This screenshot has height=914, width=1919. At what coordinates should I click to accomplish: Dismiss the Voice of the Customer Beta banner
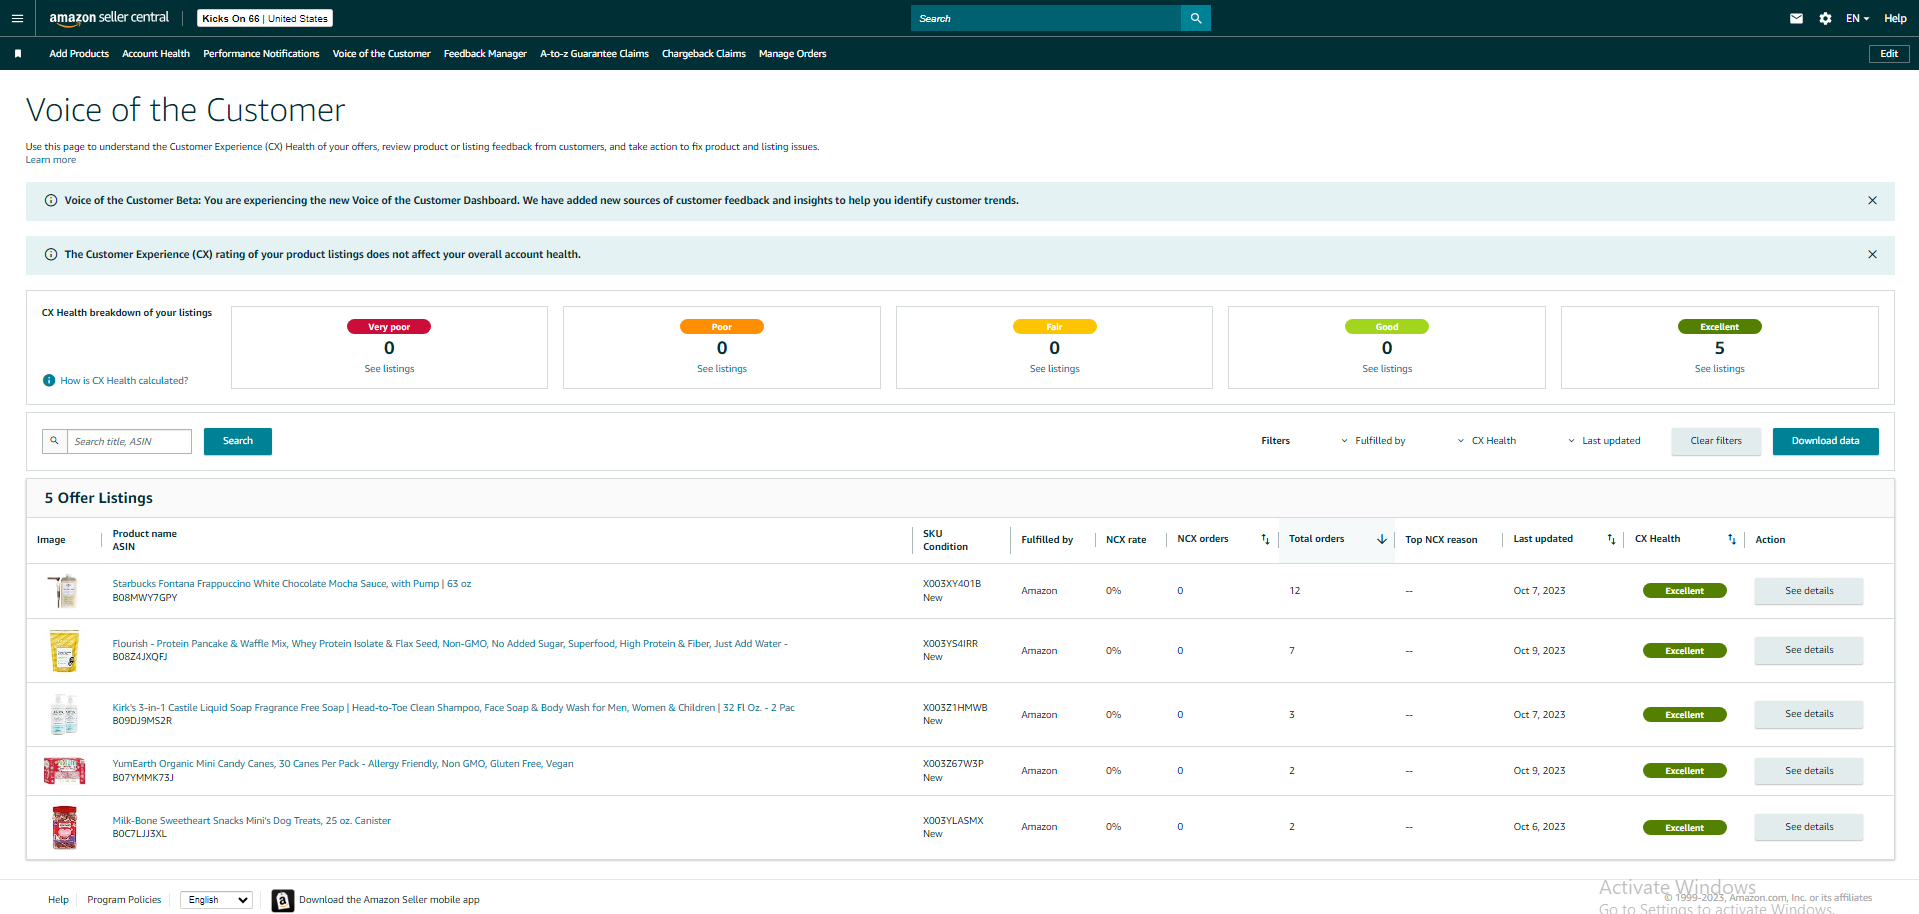pyautogui.click(x=1872, y=201)
